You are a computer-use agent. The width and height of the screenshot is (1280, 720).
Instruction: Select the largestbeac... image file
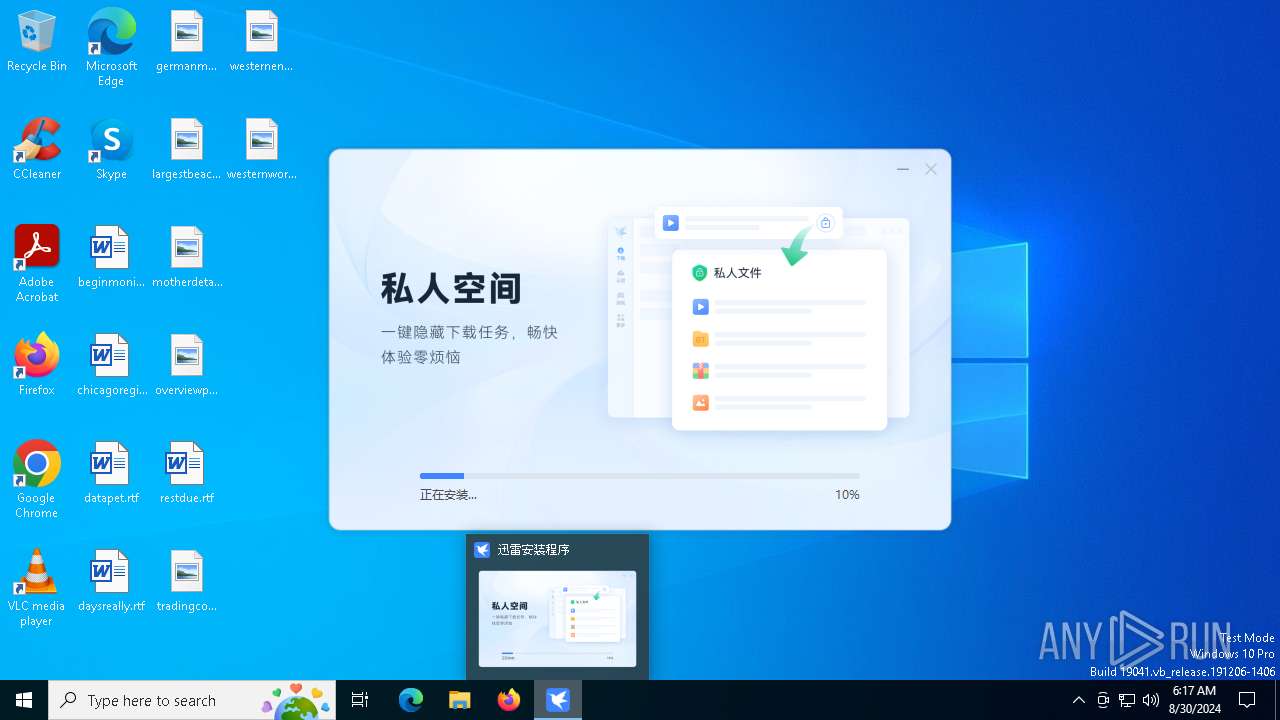point(186,149)
